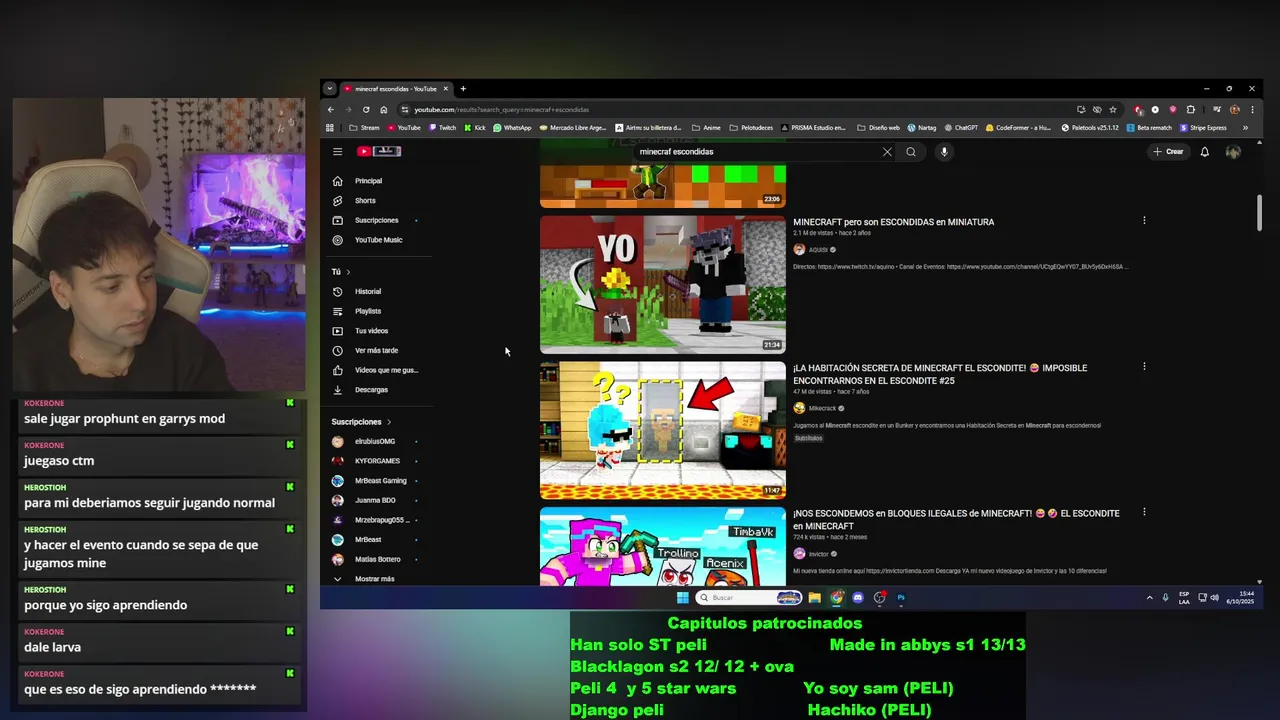Show more bookmarks via overflow chevron
The height and width of the screenshot is (720, 1280).
coord(1245,128)
